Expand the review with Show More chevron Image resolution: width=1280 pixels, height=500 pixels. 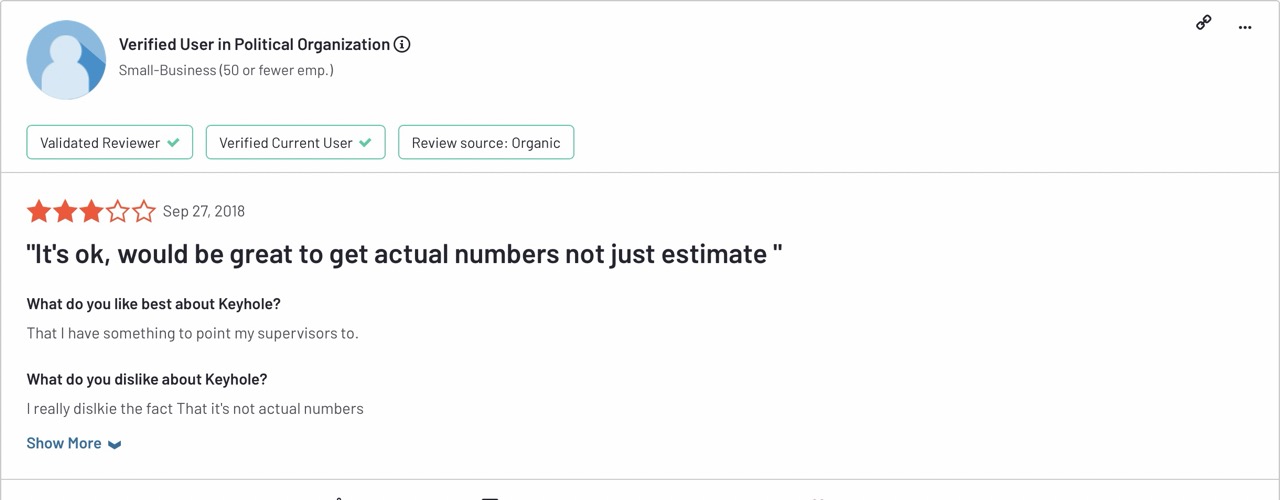[115, 444]
